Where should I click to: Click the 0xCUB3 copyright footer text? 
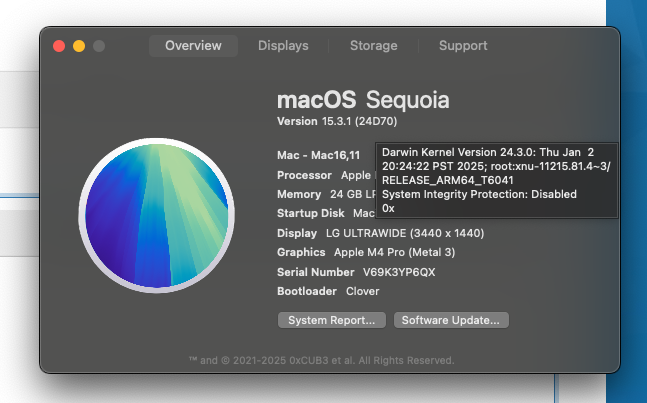pyautogui.click(x=321, y=361)
